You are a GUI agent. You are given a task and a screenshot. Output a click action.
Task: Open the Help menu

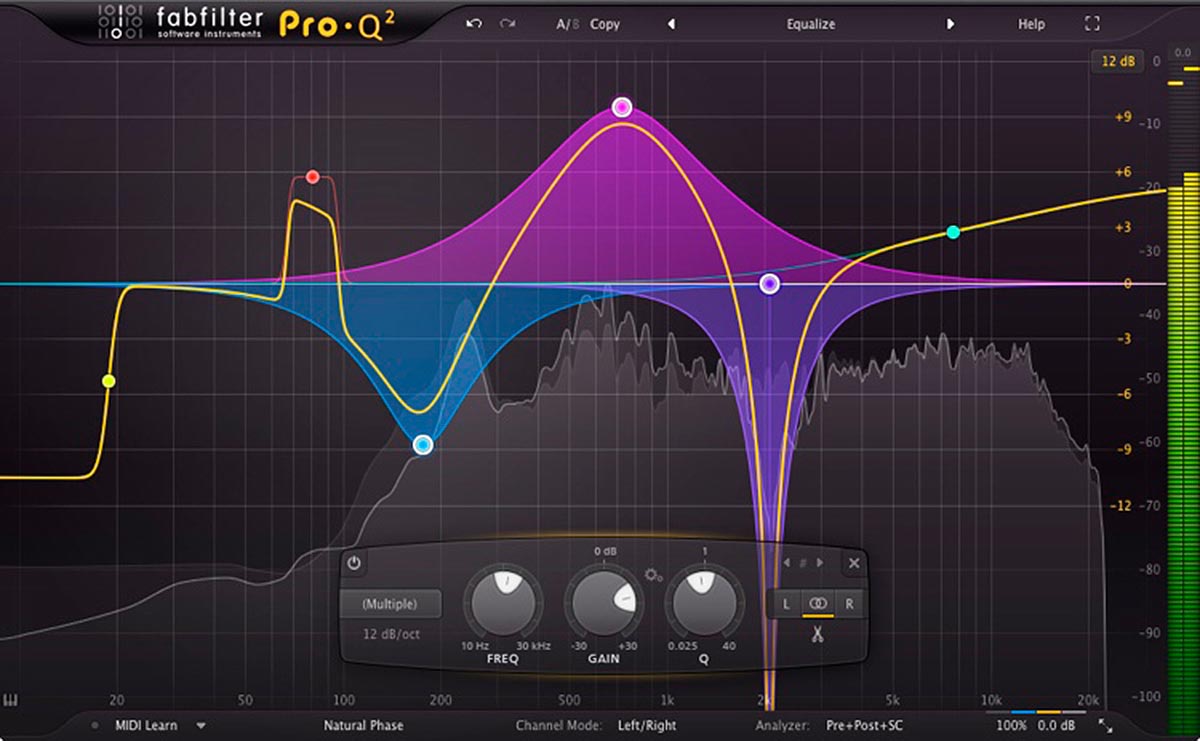point(1031,24)
